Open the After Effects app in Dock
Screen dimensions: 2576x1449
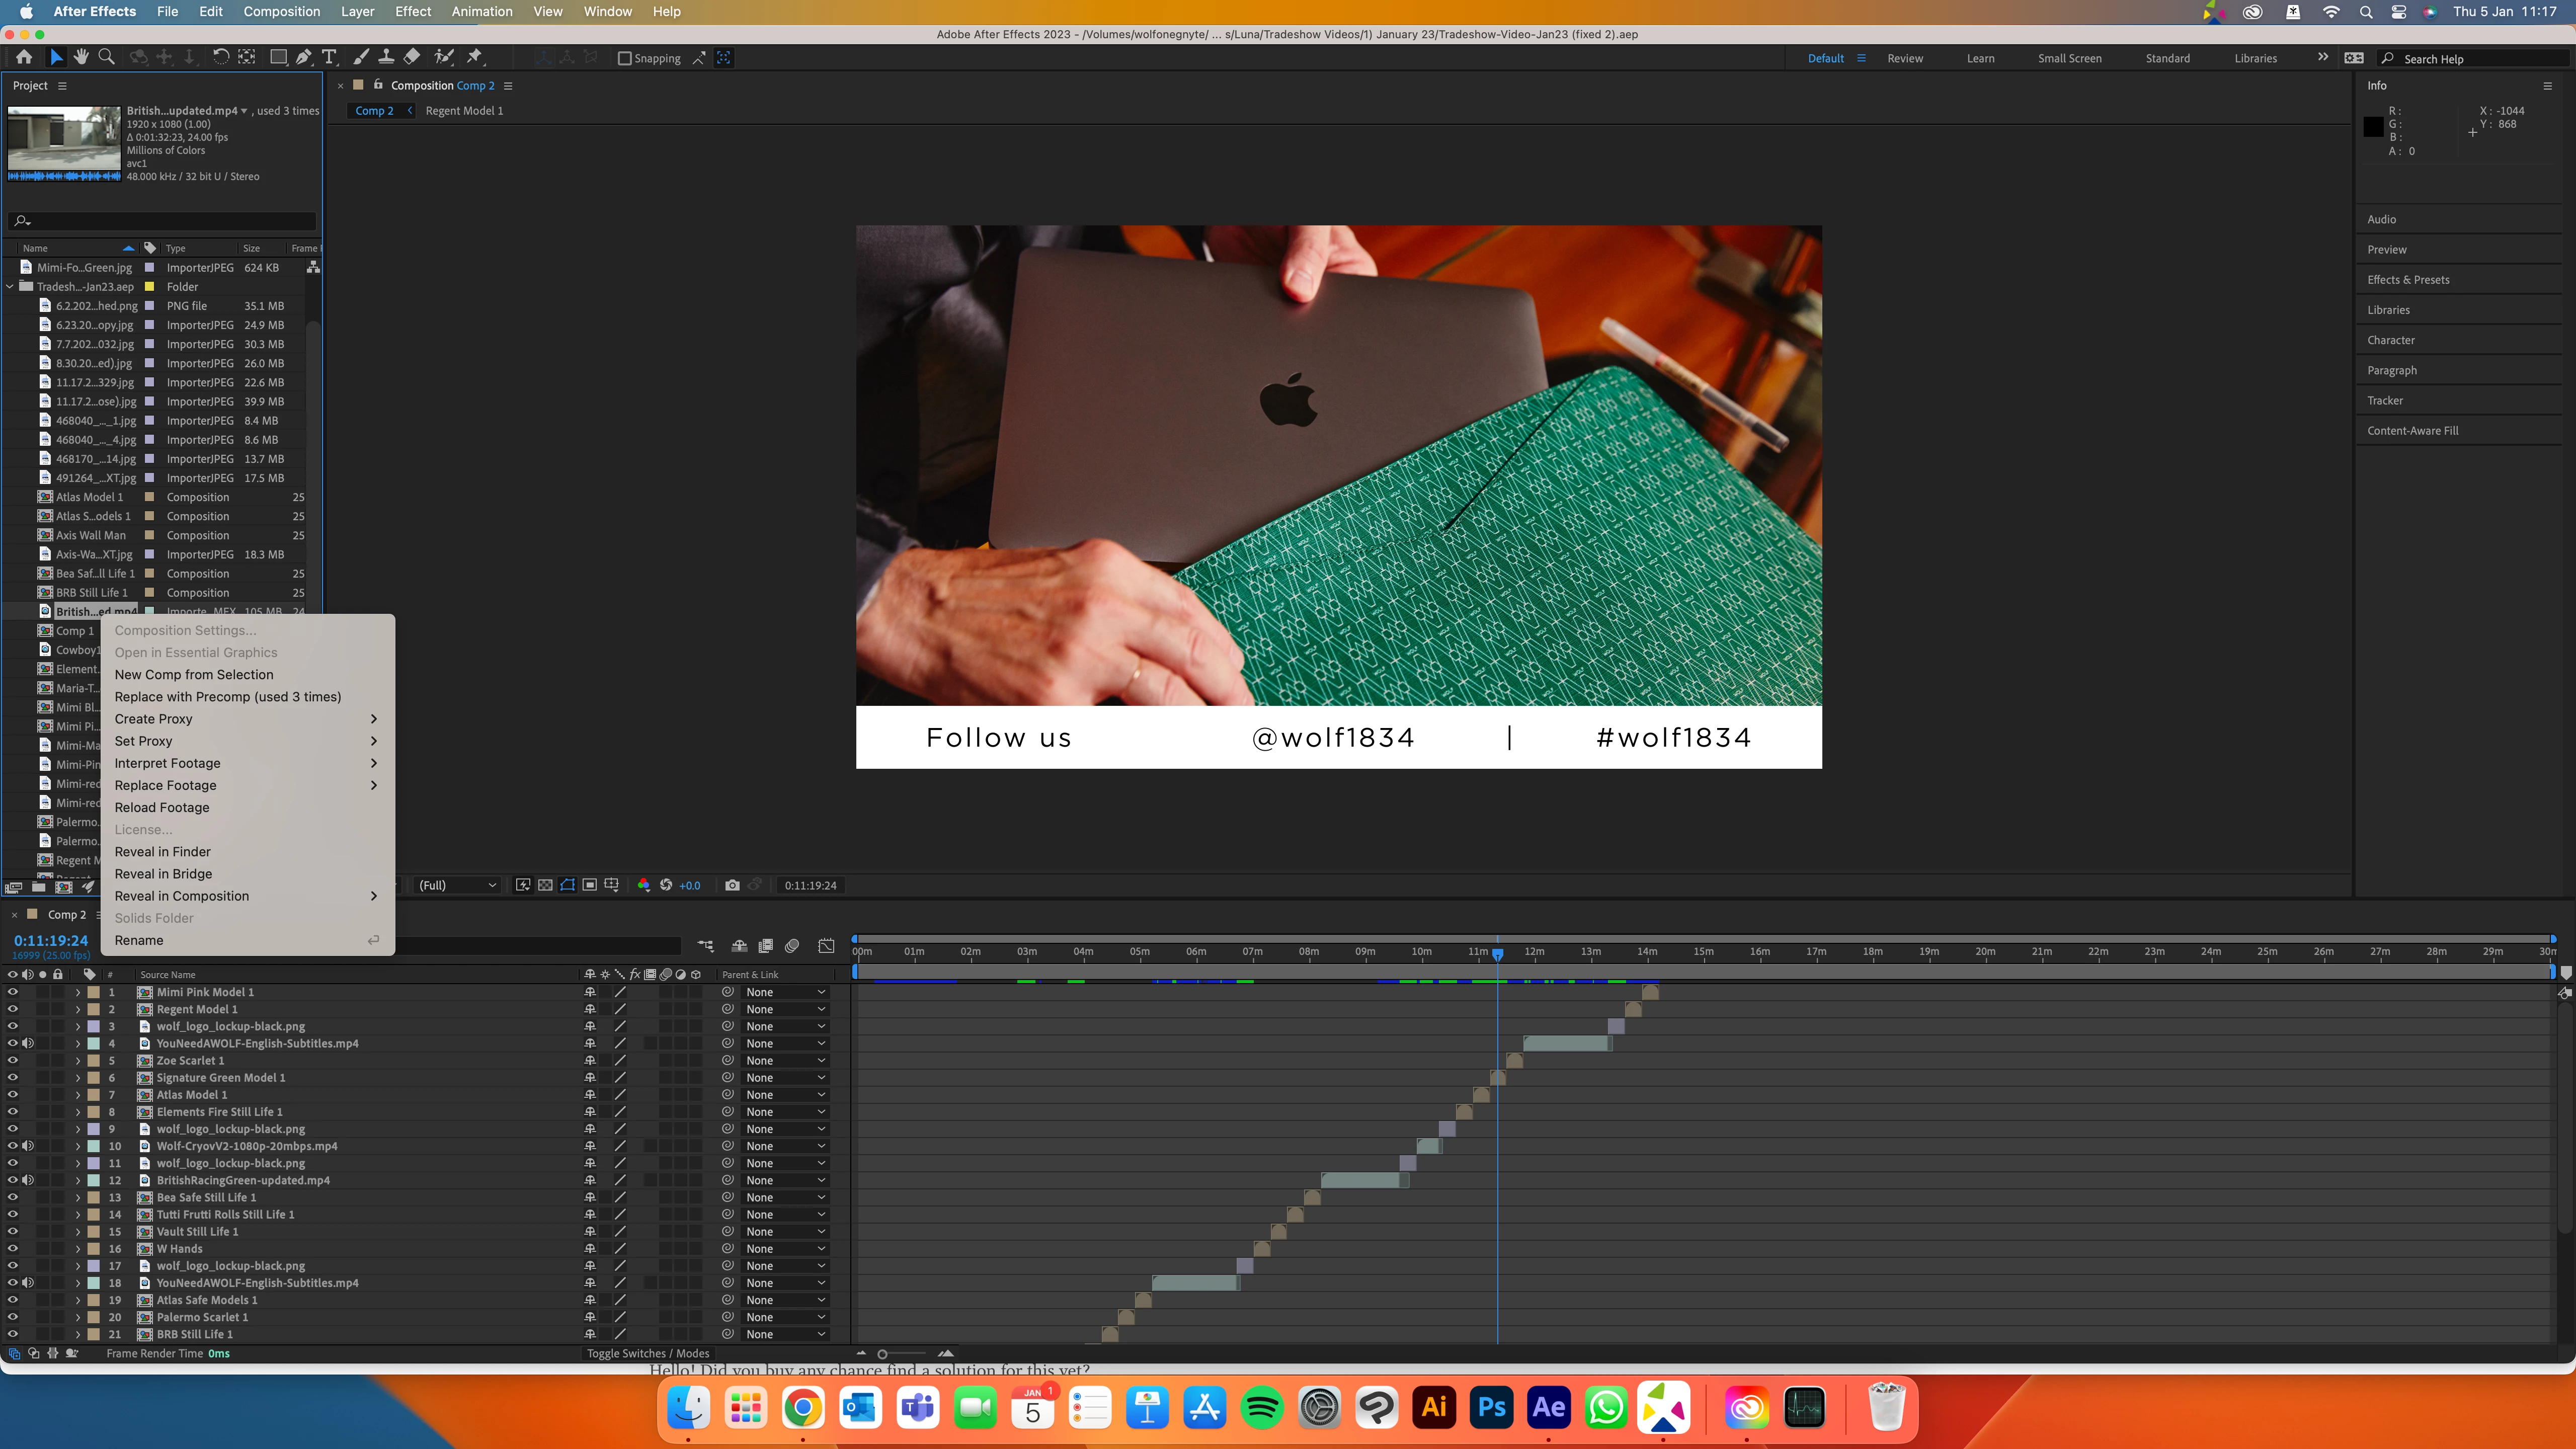[x=1548, y=1408]
